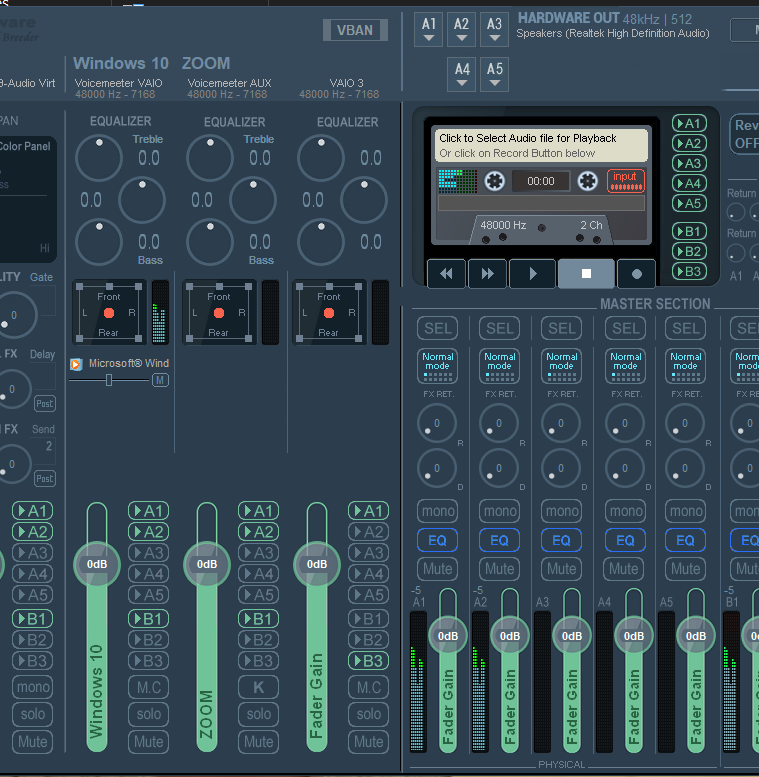Open the VBAN panel
Viewport: 759px width, 777px height.
[355, 30]
